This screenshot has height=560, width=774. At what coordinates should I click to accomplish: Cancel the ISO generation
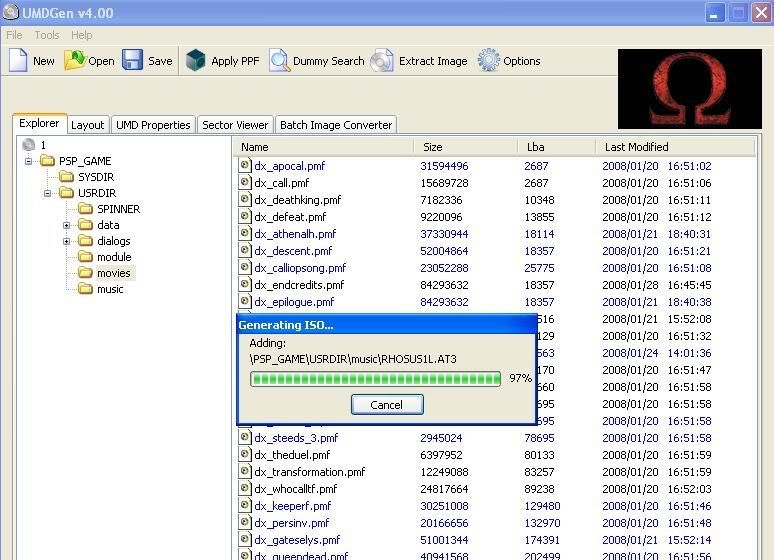pos(387,404)
